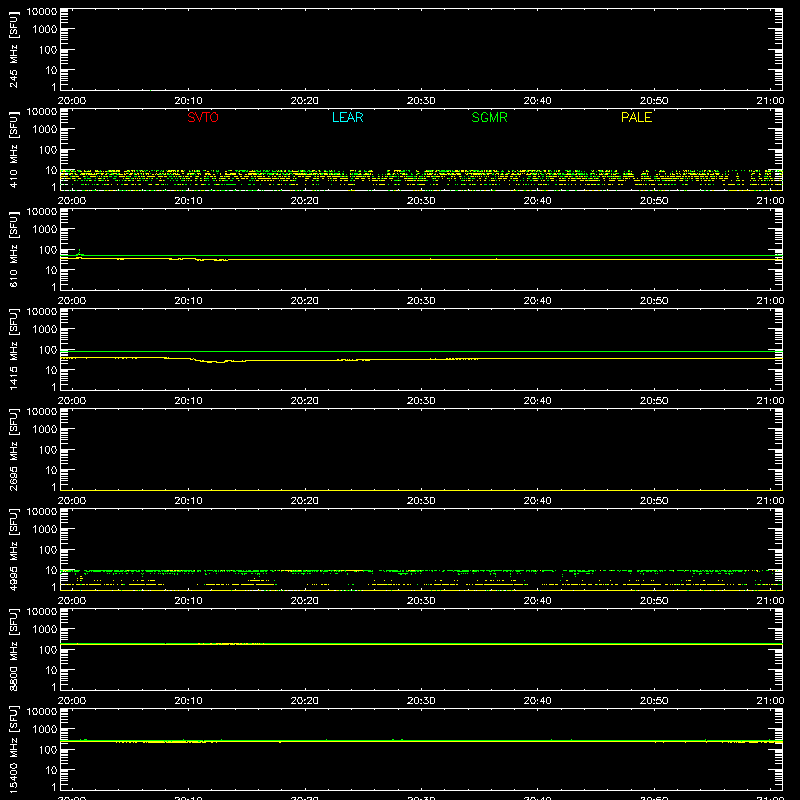
Task: Click 20:20 tick label under 2695 MHz plot
Action: click(305, 501)
